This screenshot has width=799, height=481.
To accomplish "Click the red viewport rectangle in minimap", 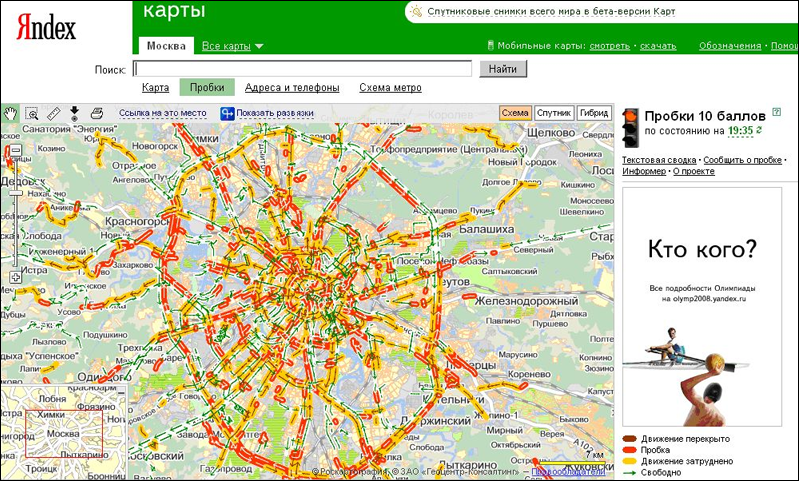I will pos(64,434).
